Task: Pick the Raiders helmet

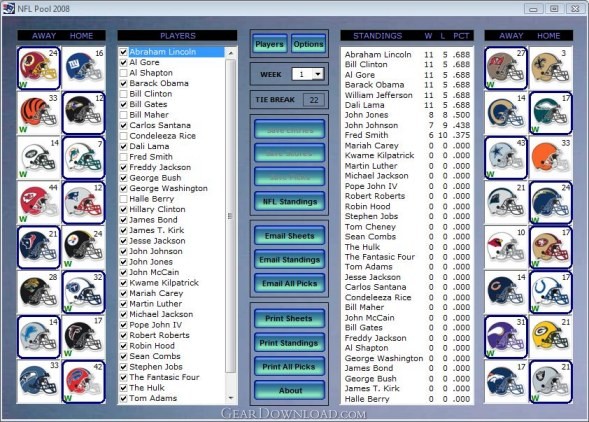Action: click(x=550, y=382)
